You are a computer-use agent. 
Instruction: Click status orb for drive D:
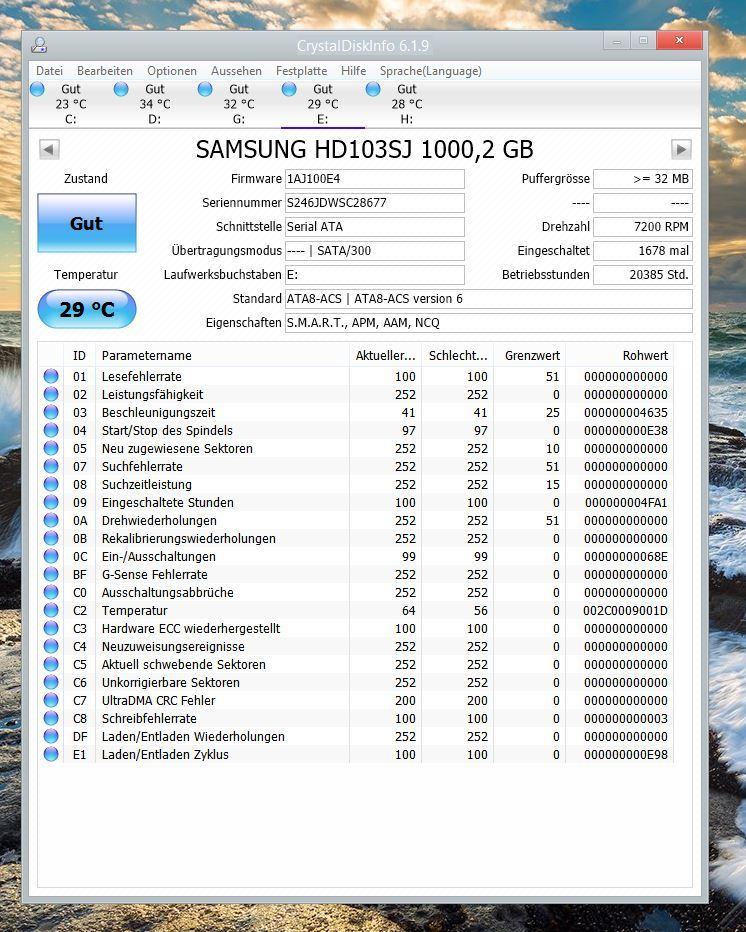coord(121,89)
